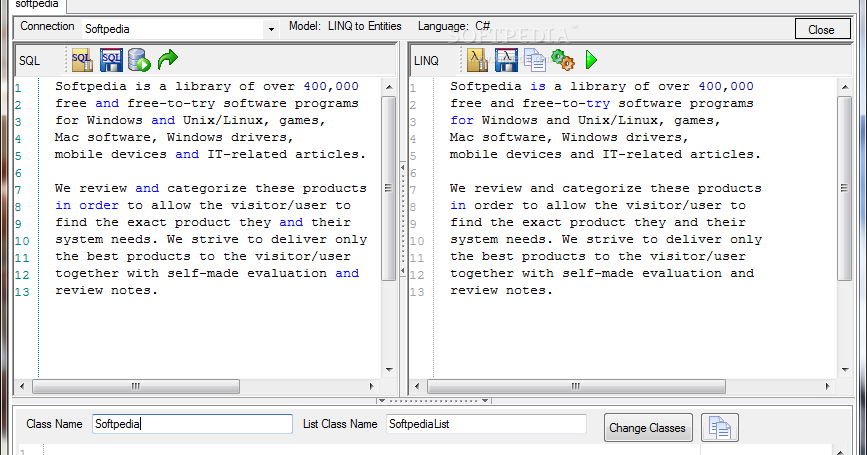Viewport: 867px width, 455px height.
Task: Click 'review notes.' in SQL editor
Action: point(106,290)
